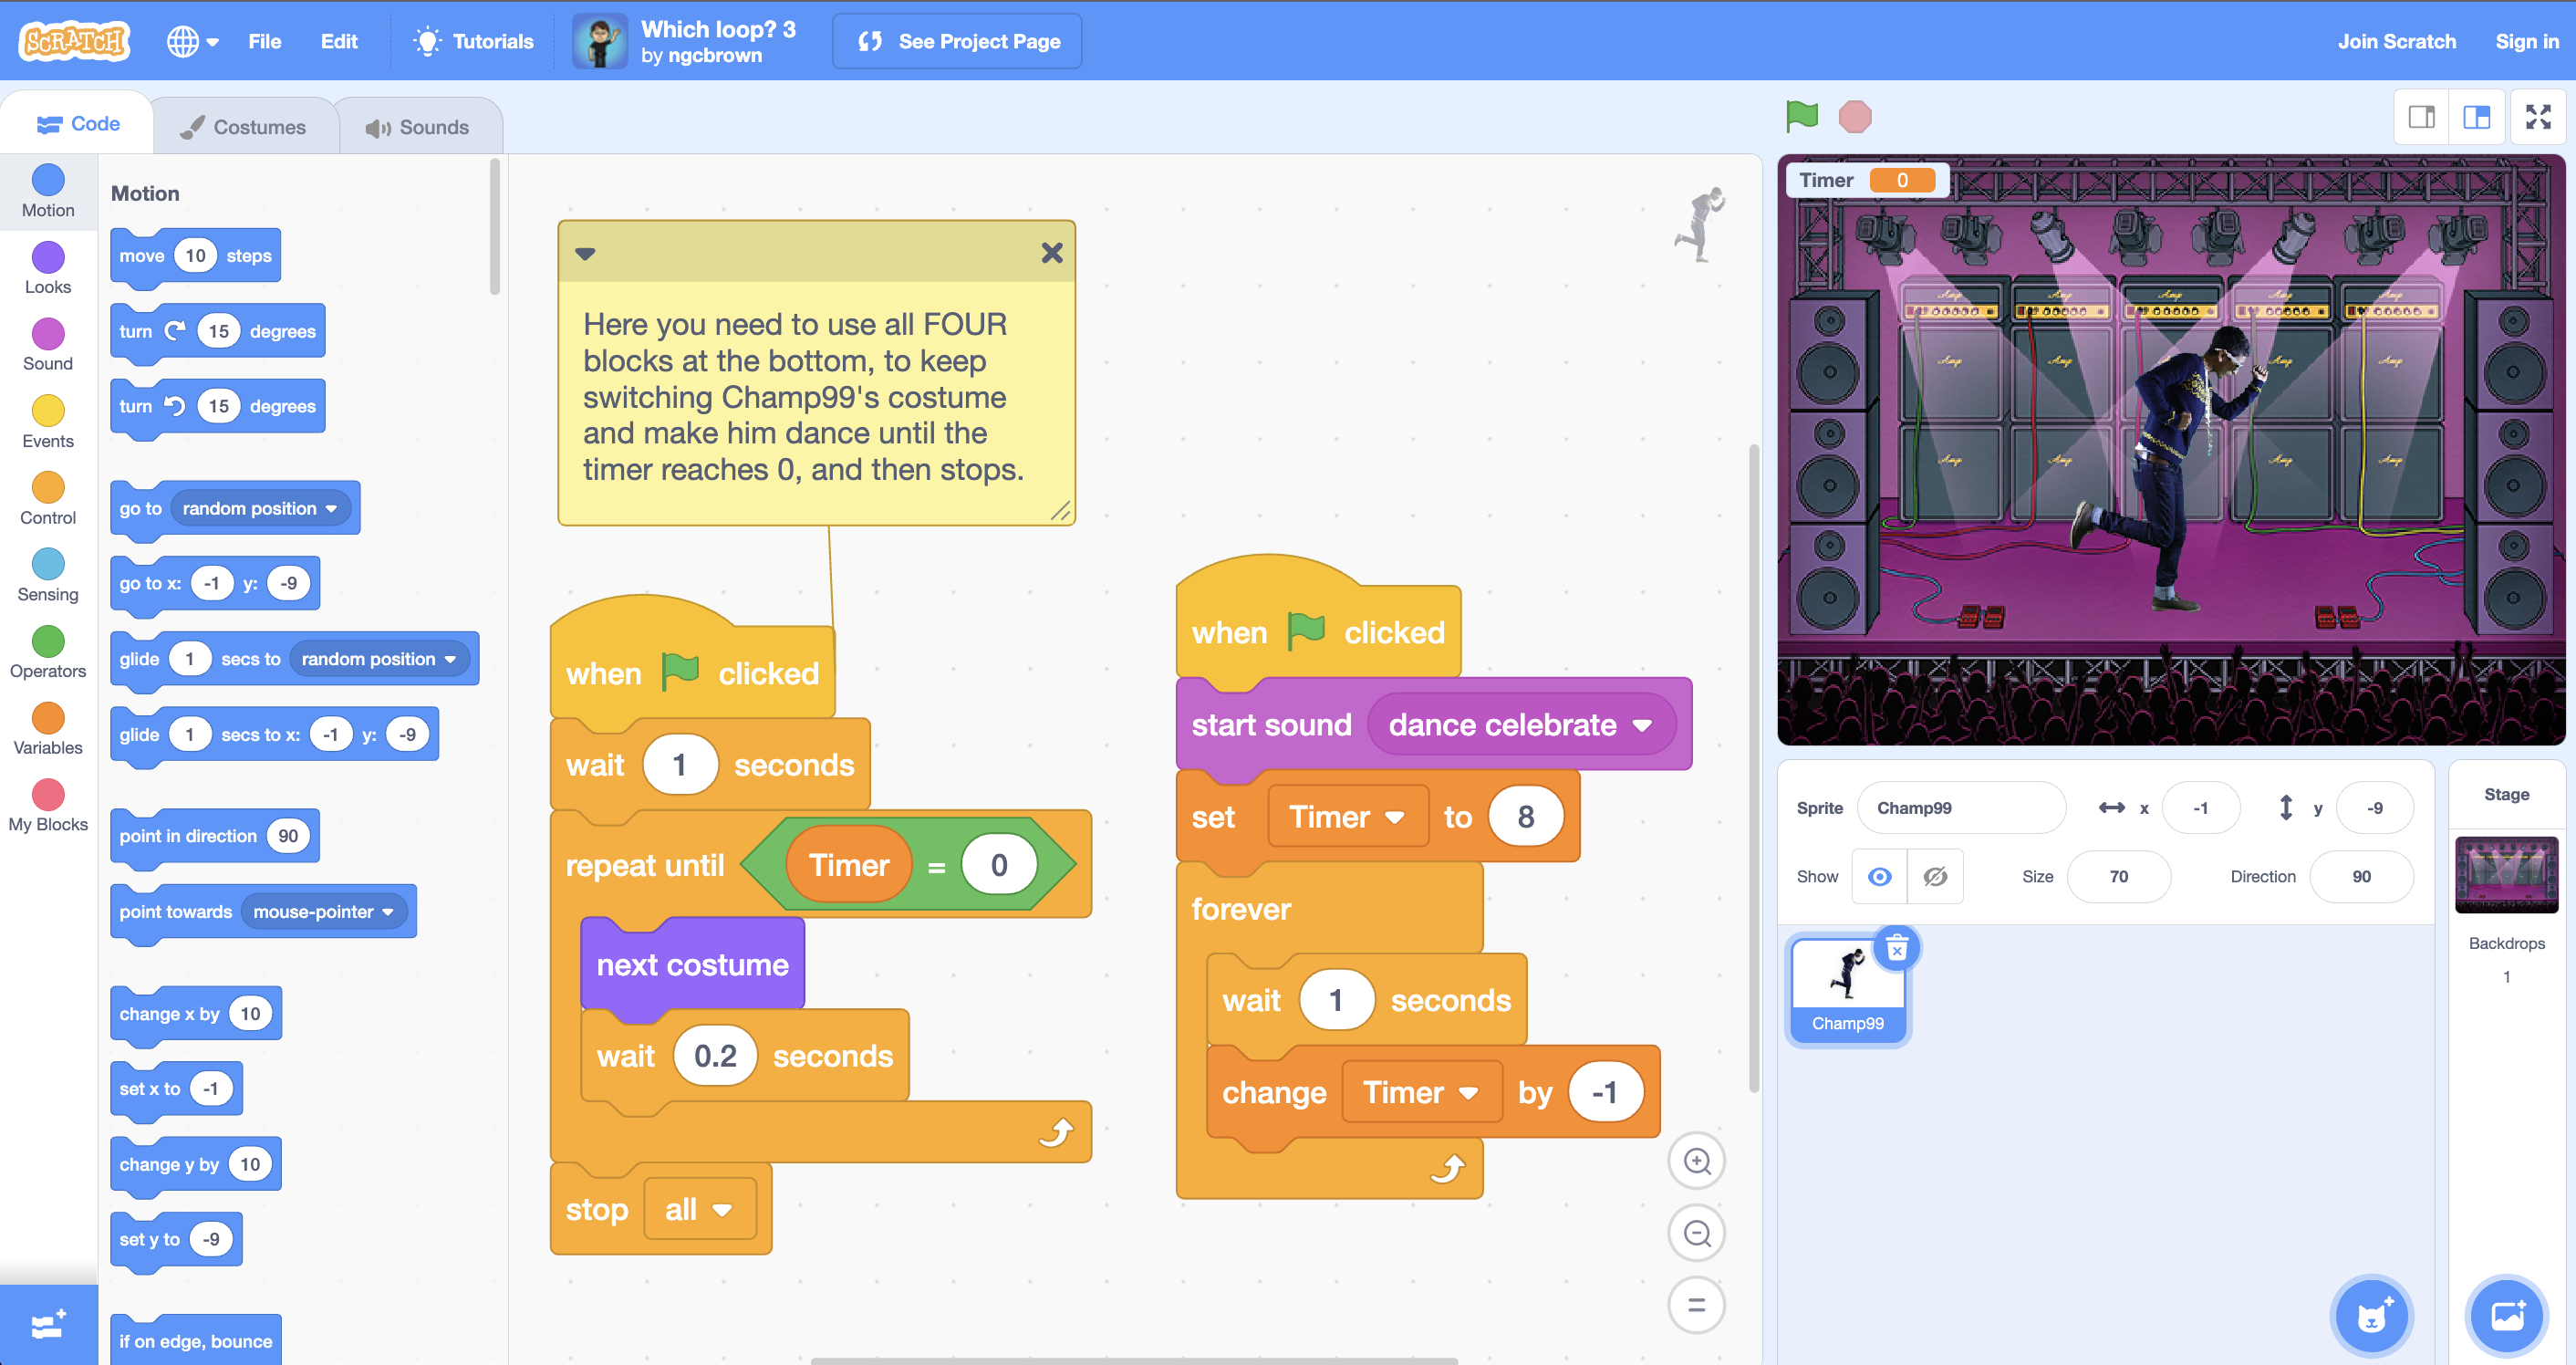Click the sprite Direction field
Screen dimensions: 2576x1365
(2362, 876)
